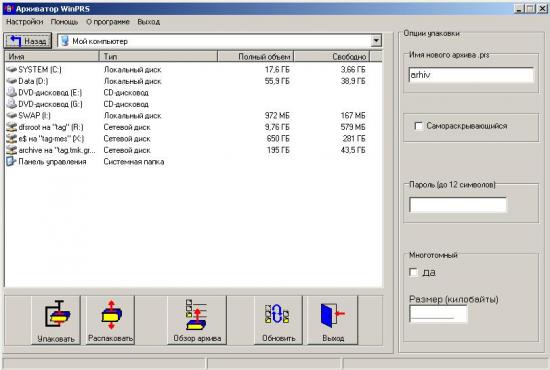Sort by the Полный объем column header
The image size is (550, 370).
(256, 56)
